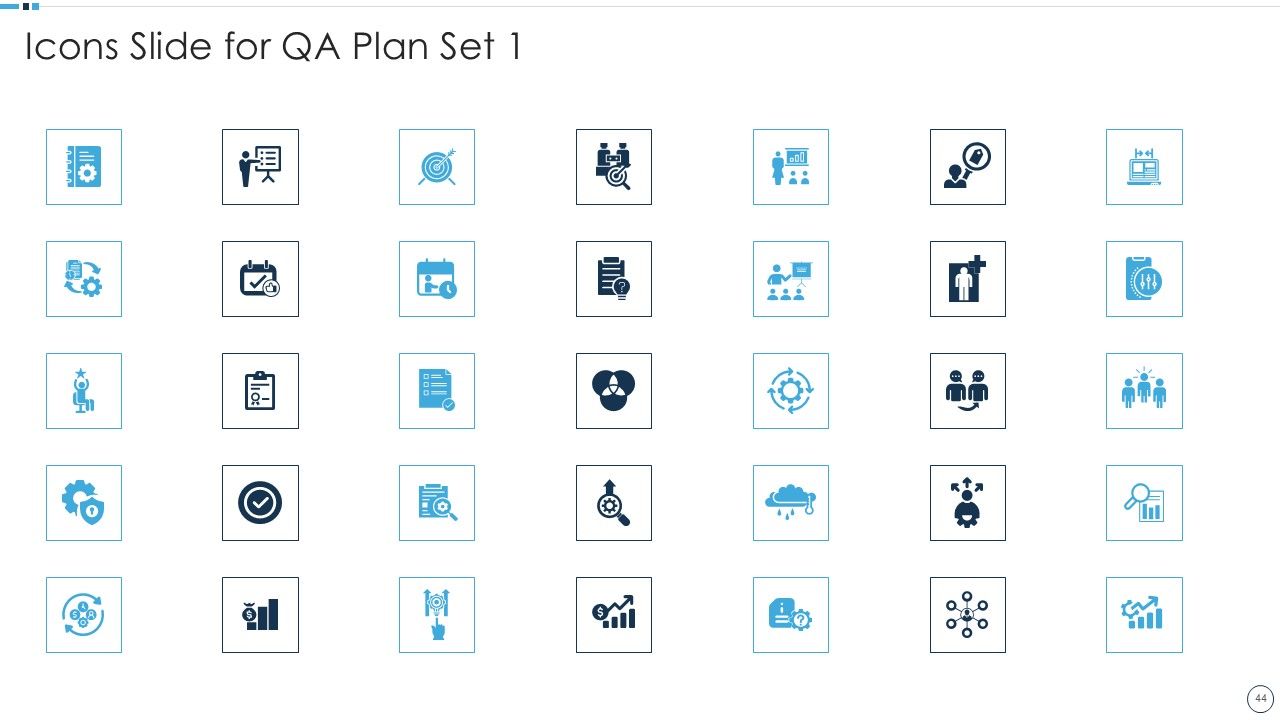Select the presenter at whiteboard icon

pos(260,167)
